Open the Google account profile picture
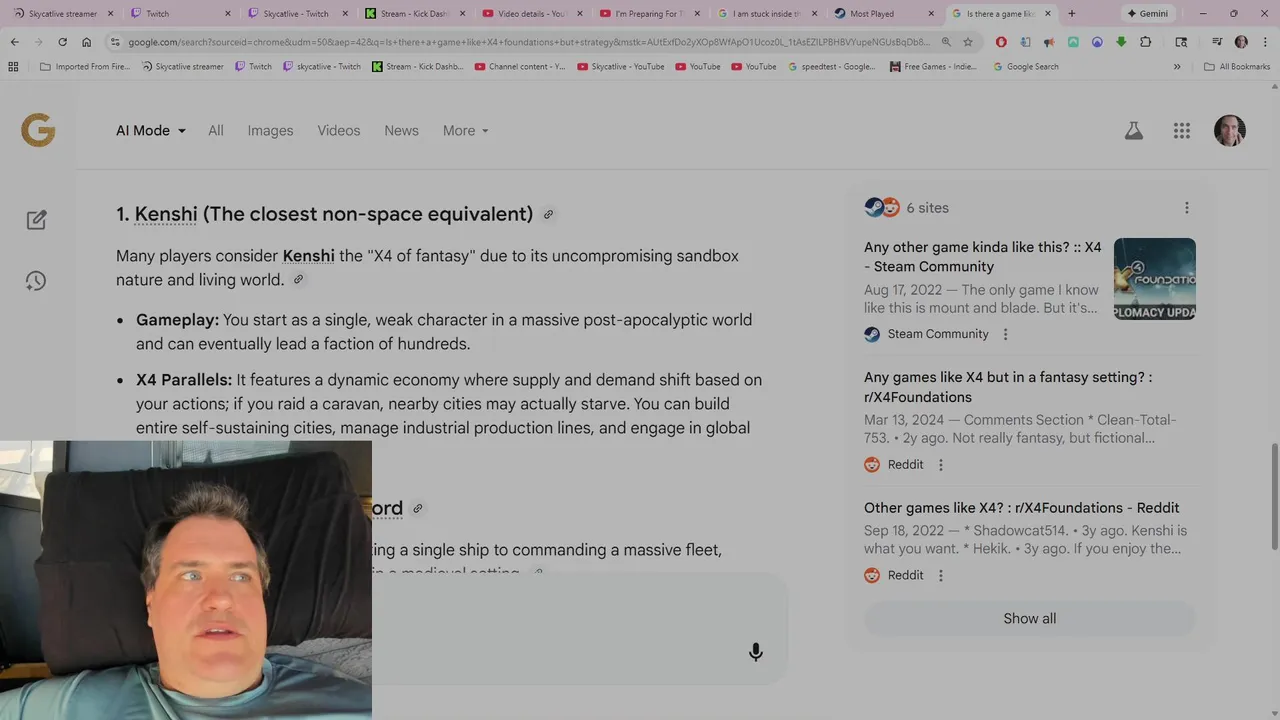The width and height of the screenshot is (1280, 720). pyautogui.click(x=1230, y=131)
